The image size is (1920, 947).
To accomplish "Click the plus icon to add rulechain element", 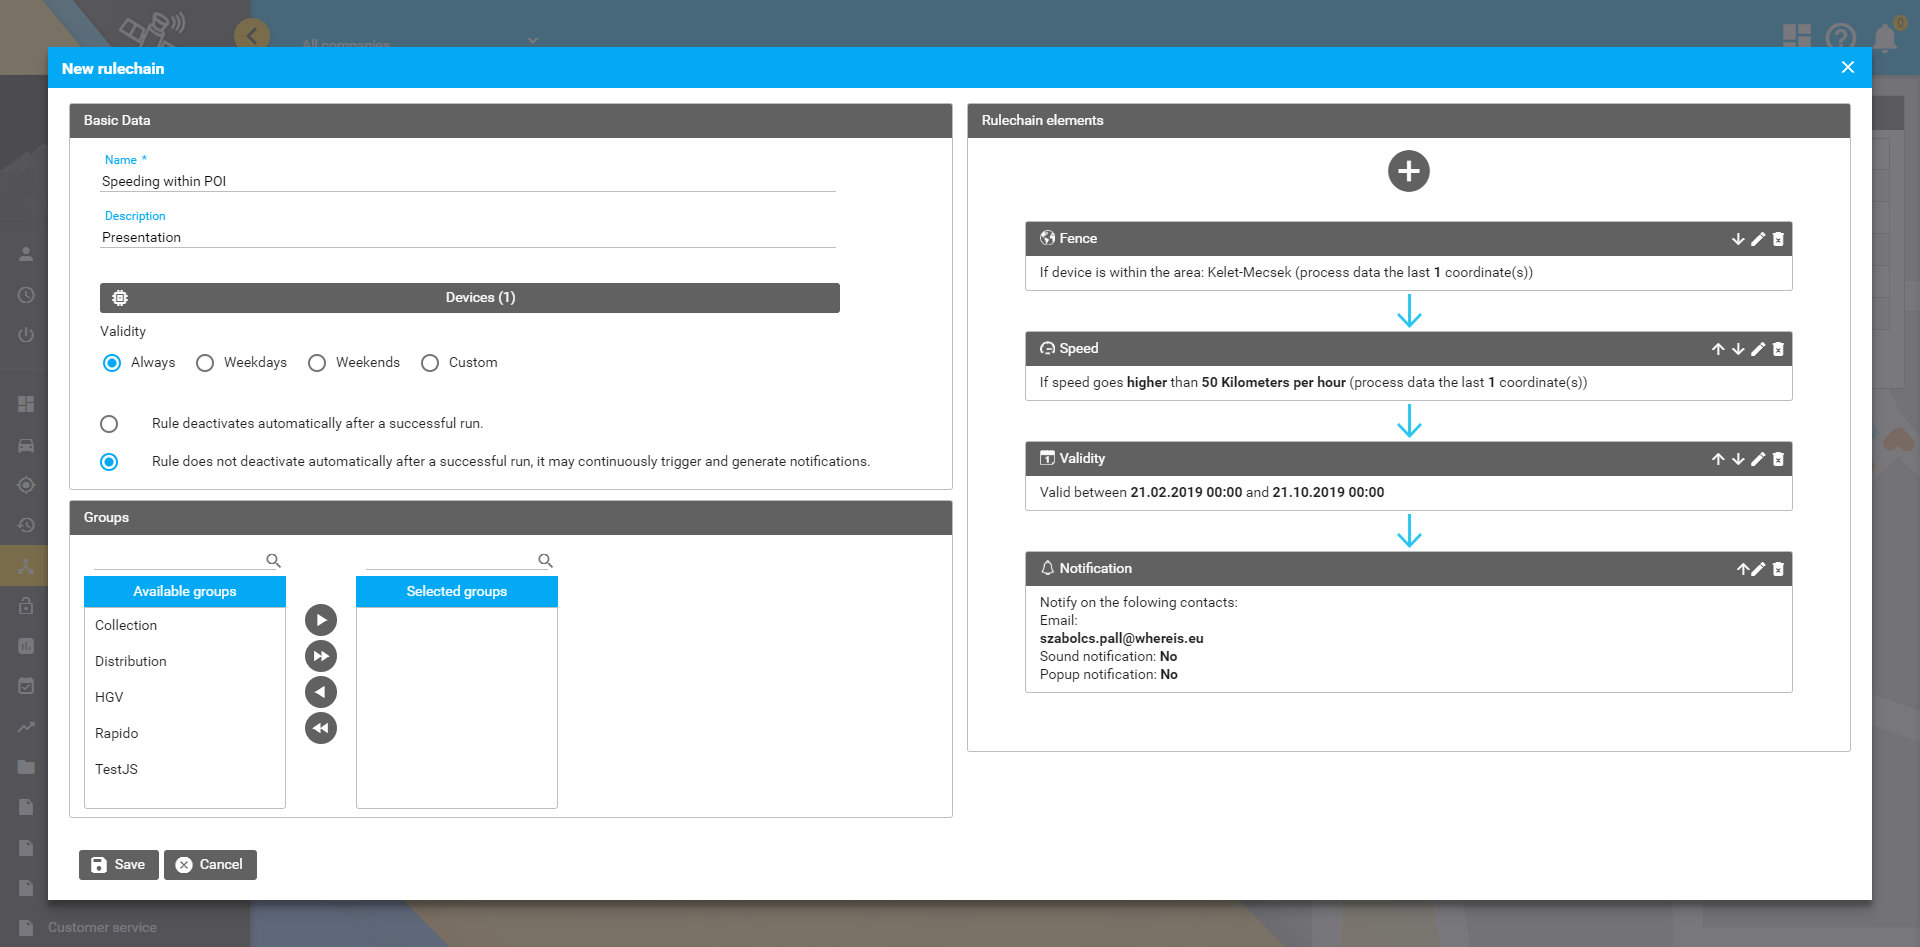I will click(1408, 171).
